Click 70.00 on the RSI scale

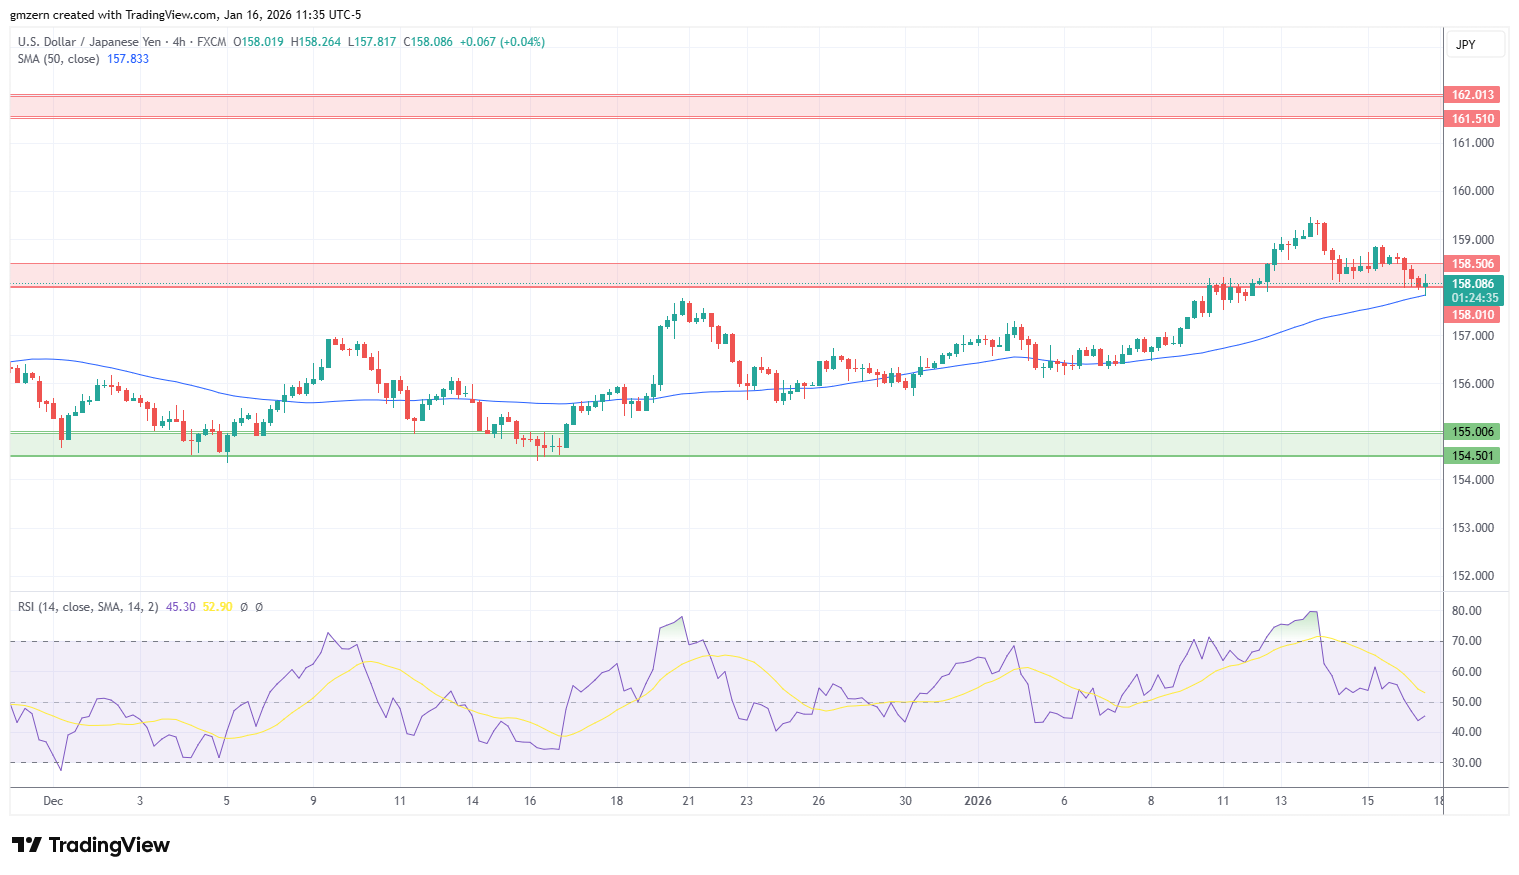1467,641
